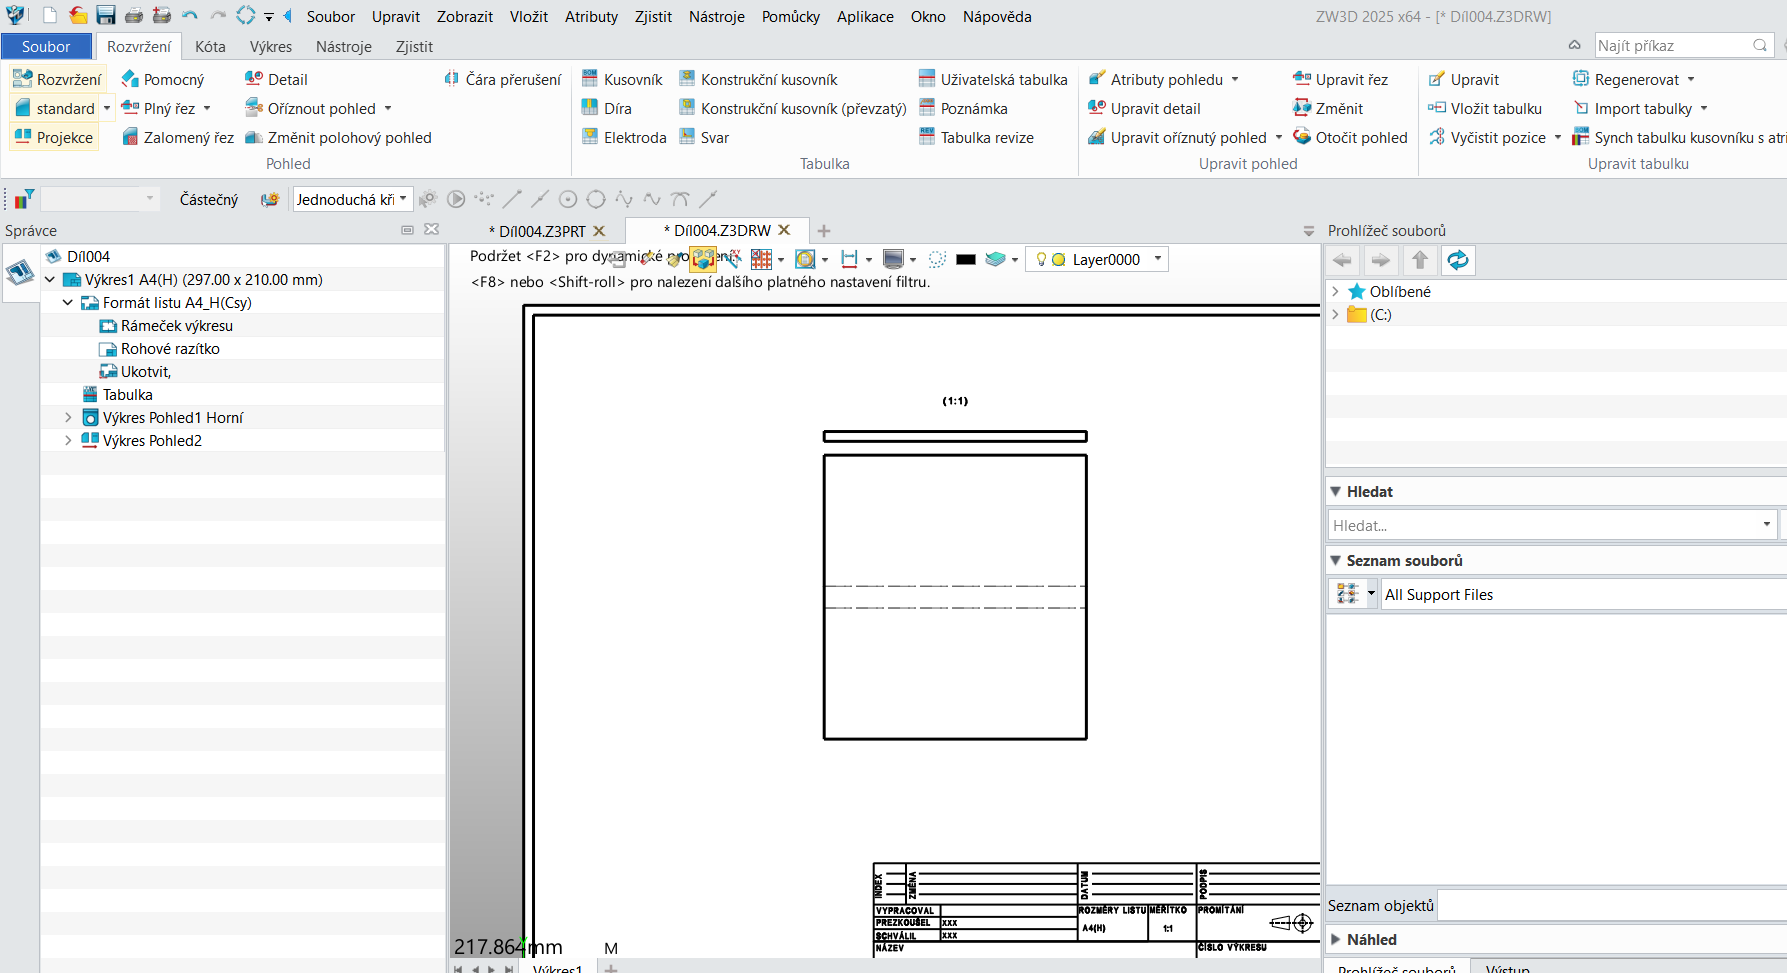Expand the Výkres Pohled2 tree node
The image size is (1787, 973).
[x=68, y=440]
